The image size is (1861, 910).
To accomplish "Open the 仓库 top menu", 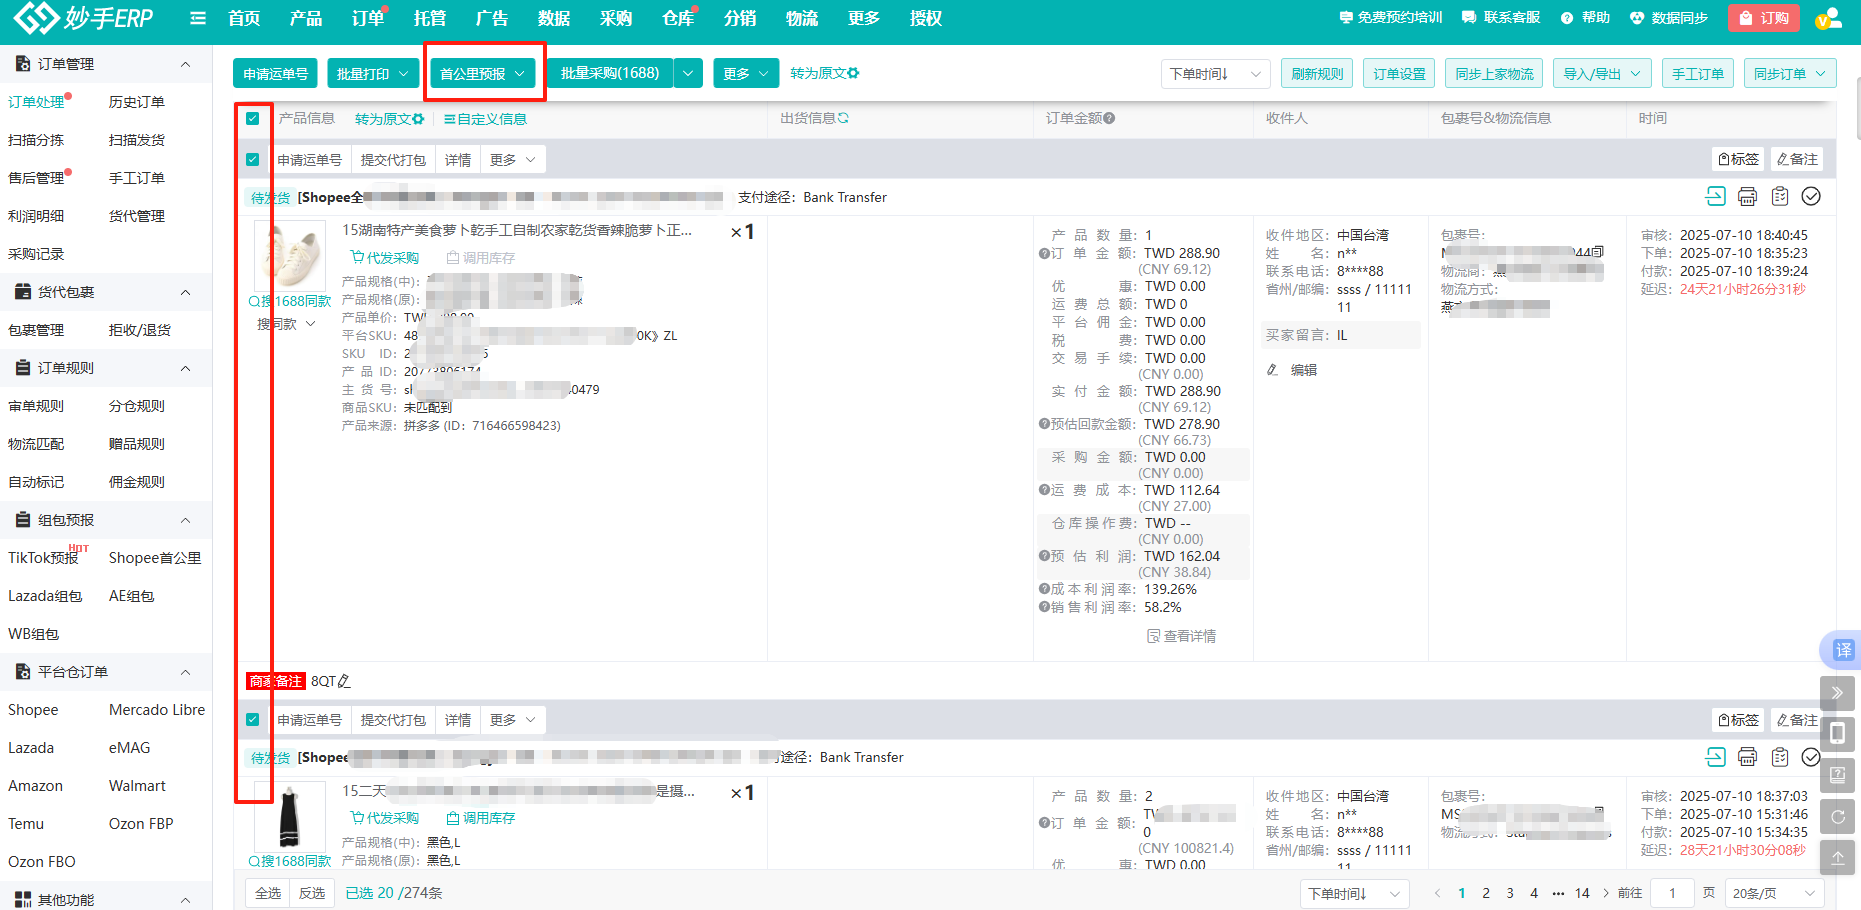I will click(678, 18).
